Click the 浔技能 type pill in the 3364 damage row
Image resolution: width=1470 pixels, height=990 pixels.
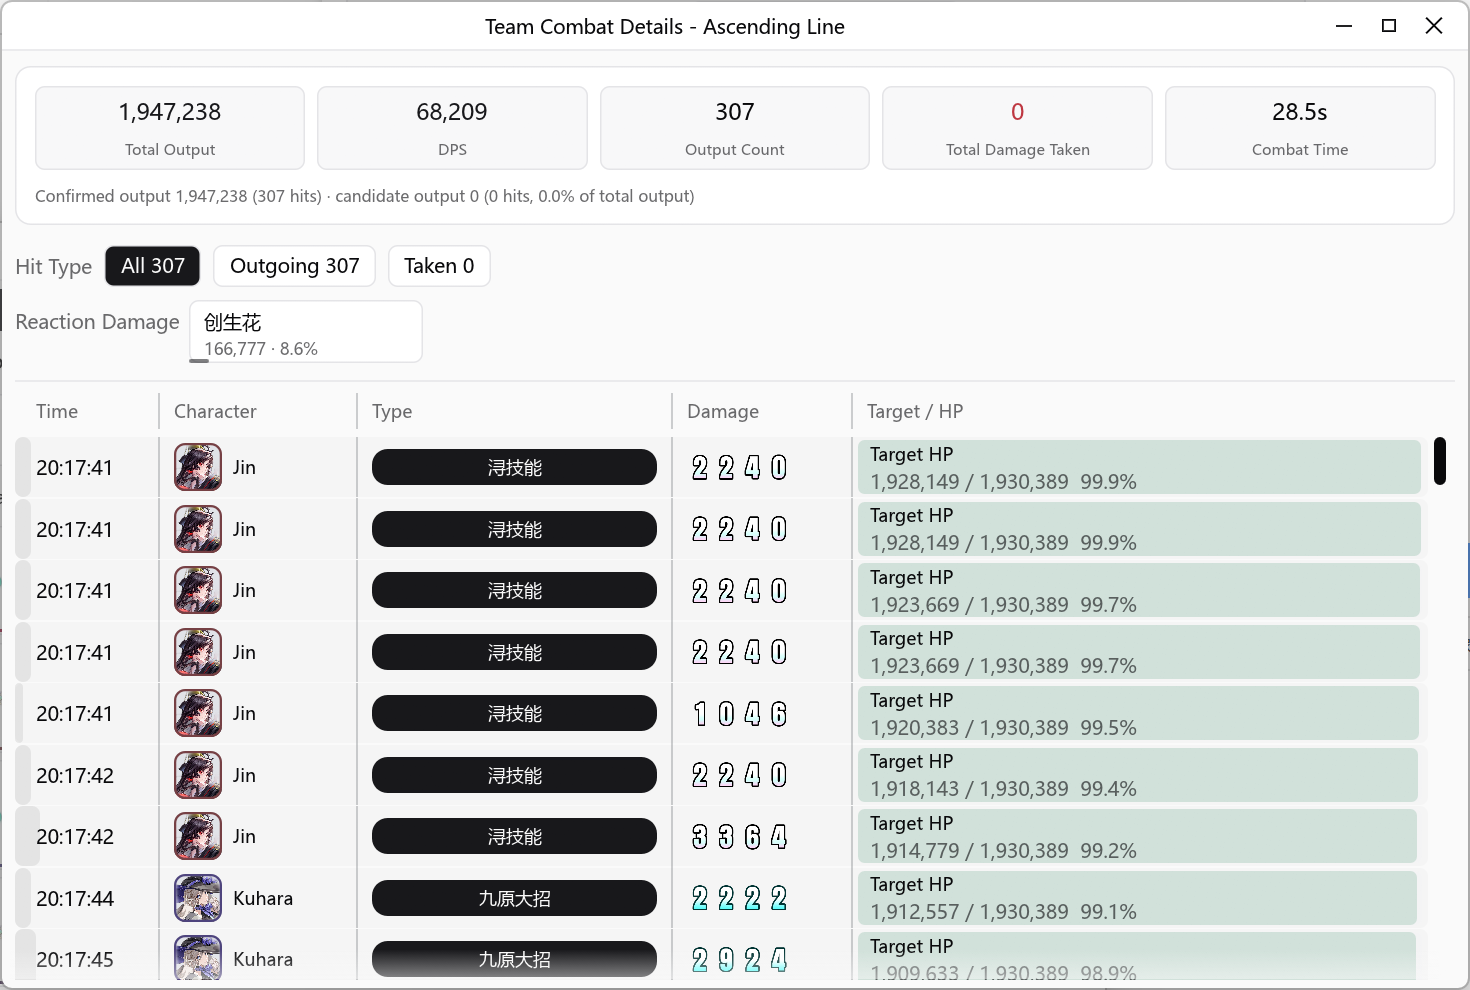[x=514, y=836]
